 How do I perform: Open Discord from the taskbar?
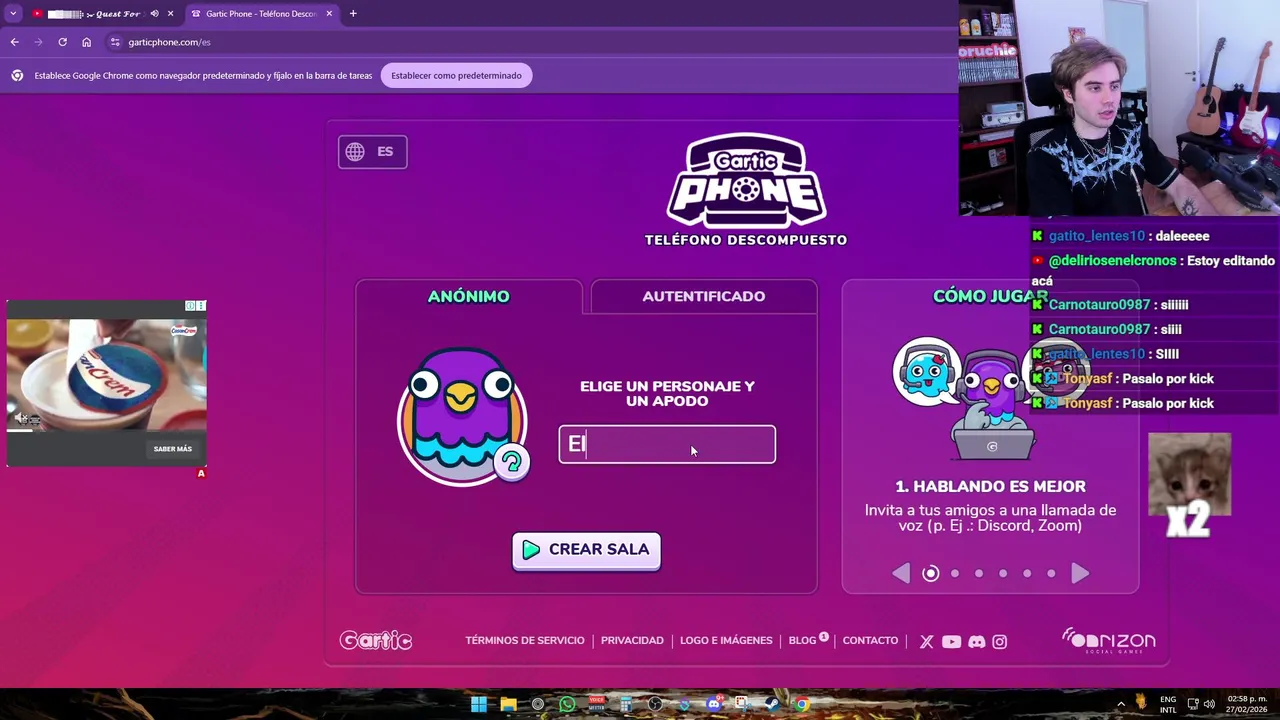713,704
